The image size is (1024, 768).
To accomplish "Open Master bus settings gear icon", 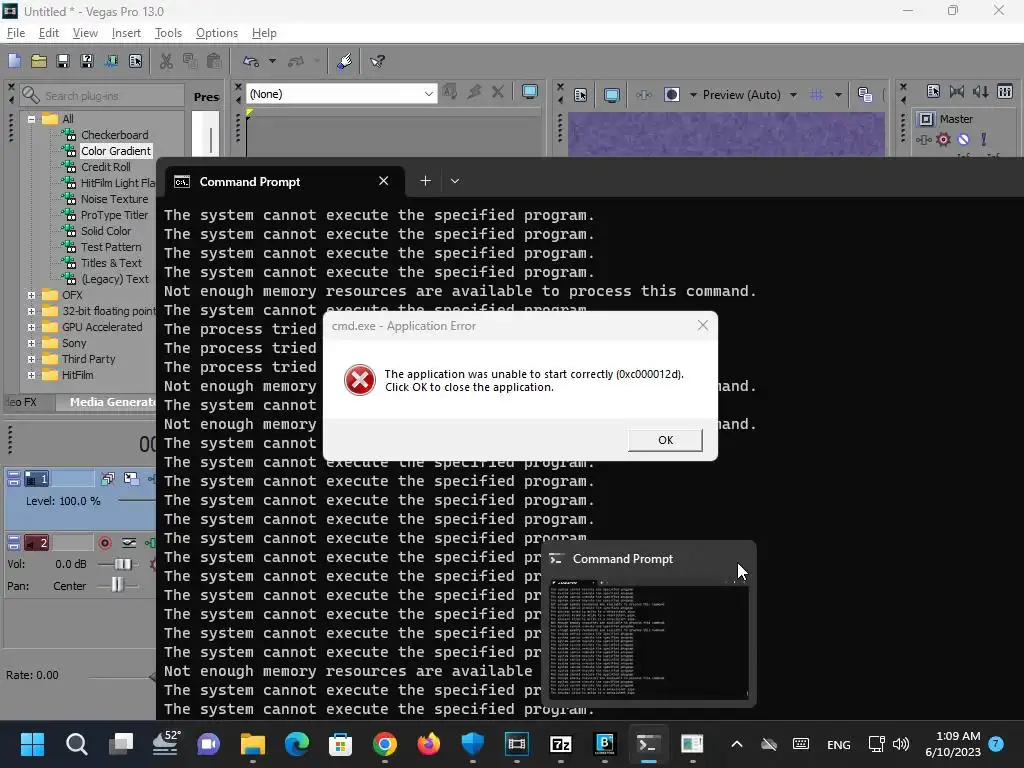I will point(943,139).
